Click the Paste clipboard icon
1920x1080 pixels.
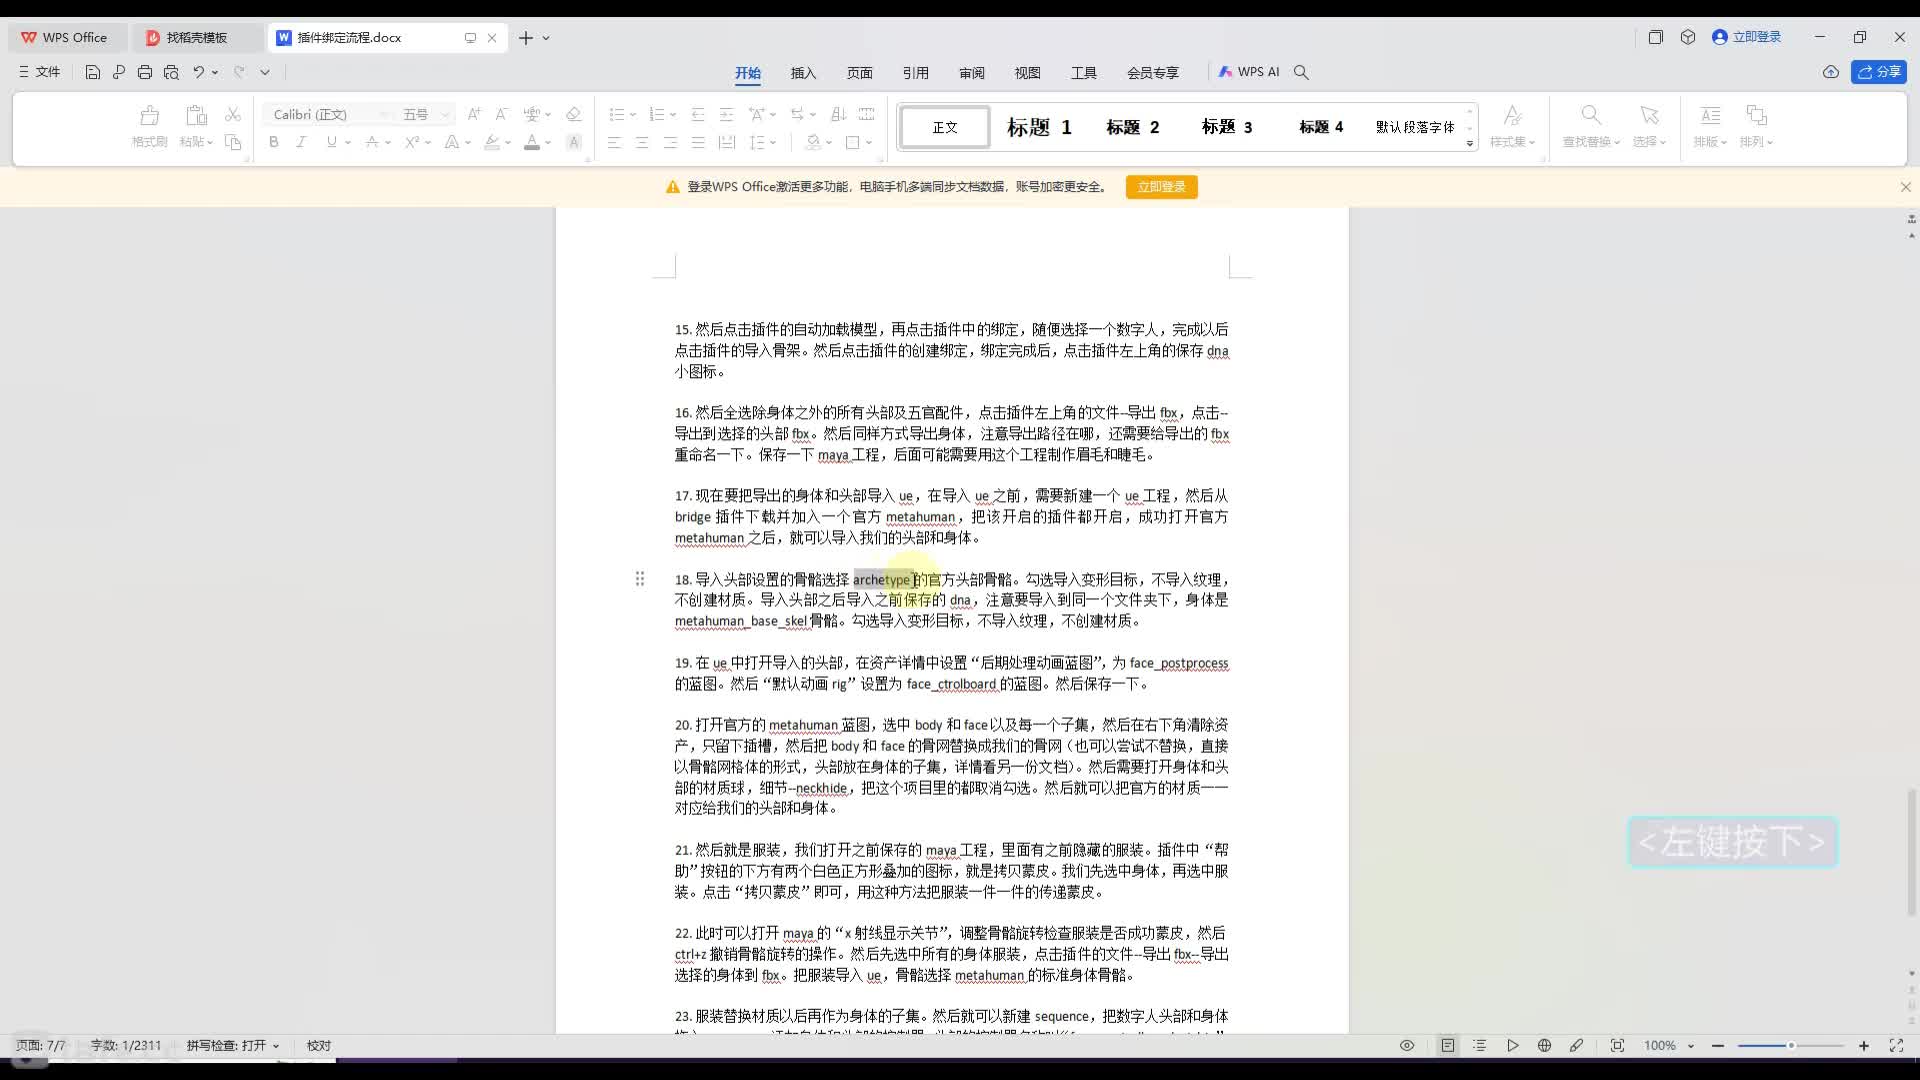click(x=196, y=116)
